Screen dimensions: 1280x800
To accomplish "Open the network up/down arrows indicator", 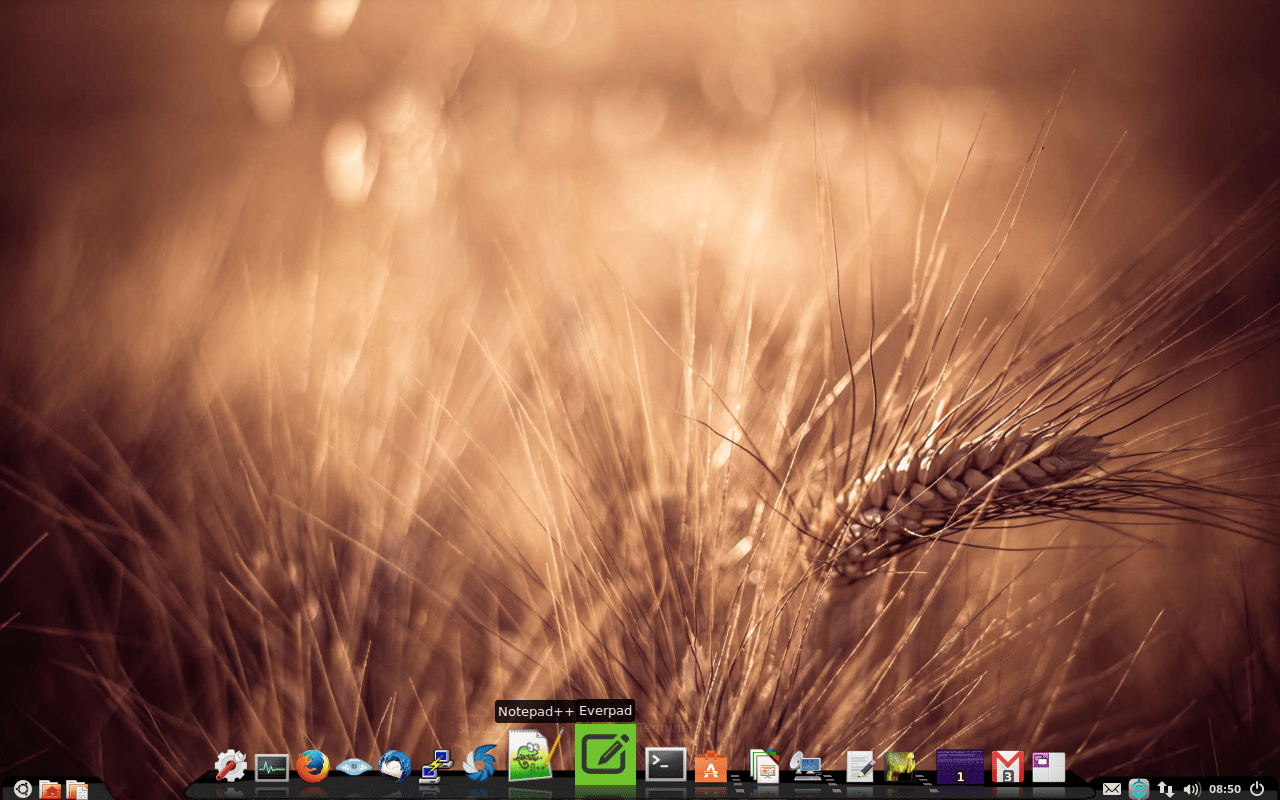I will (1165, 789).
